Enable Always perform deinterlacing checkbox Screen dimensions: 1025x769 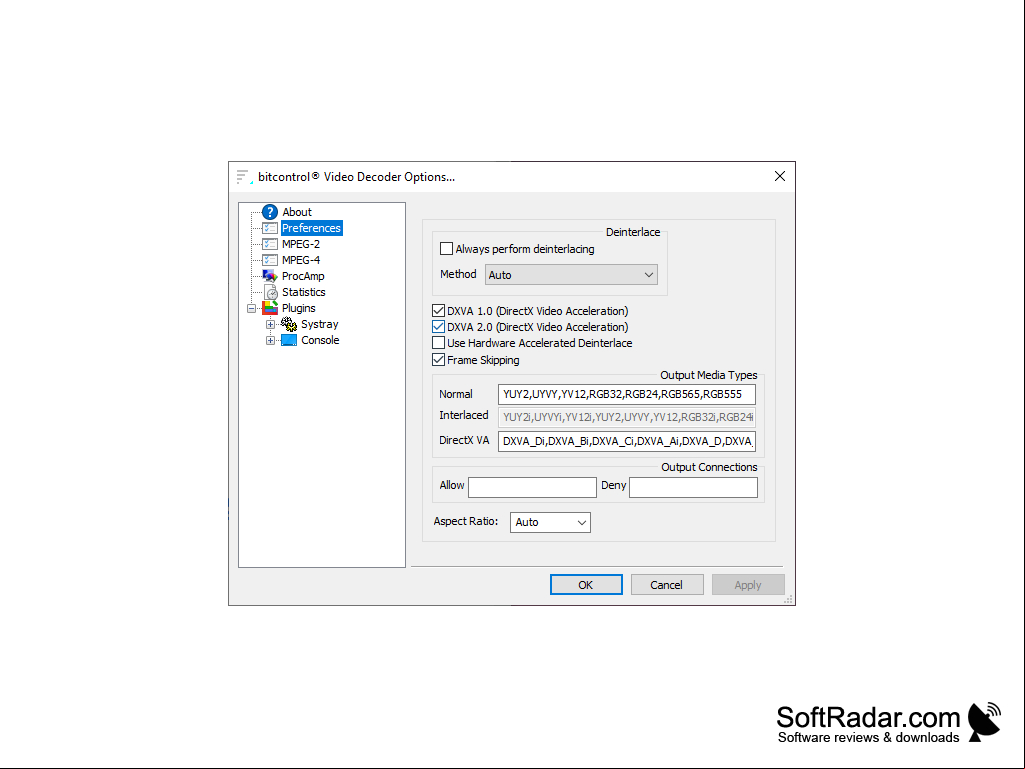point(446,248)
